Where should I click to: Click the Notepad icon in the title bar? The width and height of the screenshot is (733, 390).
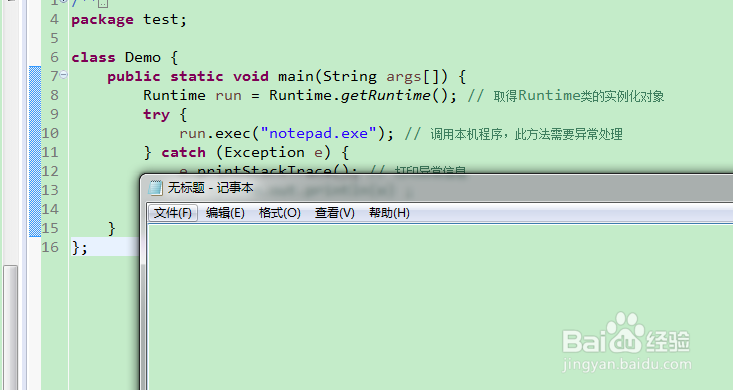pyautogui.click(x=155, y=188)
